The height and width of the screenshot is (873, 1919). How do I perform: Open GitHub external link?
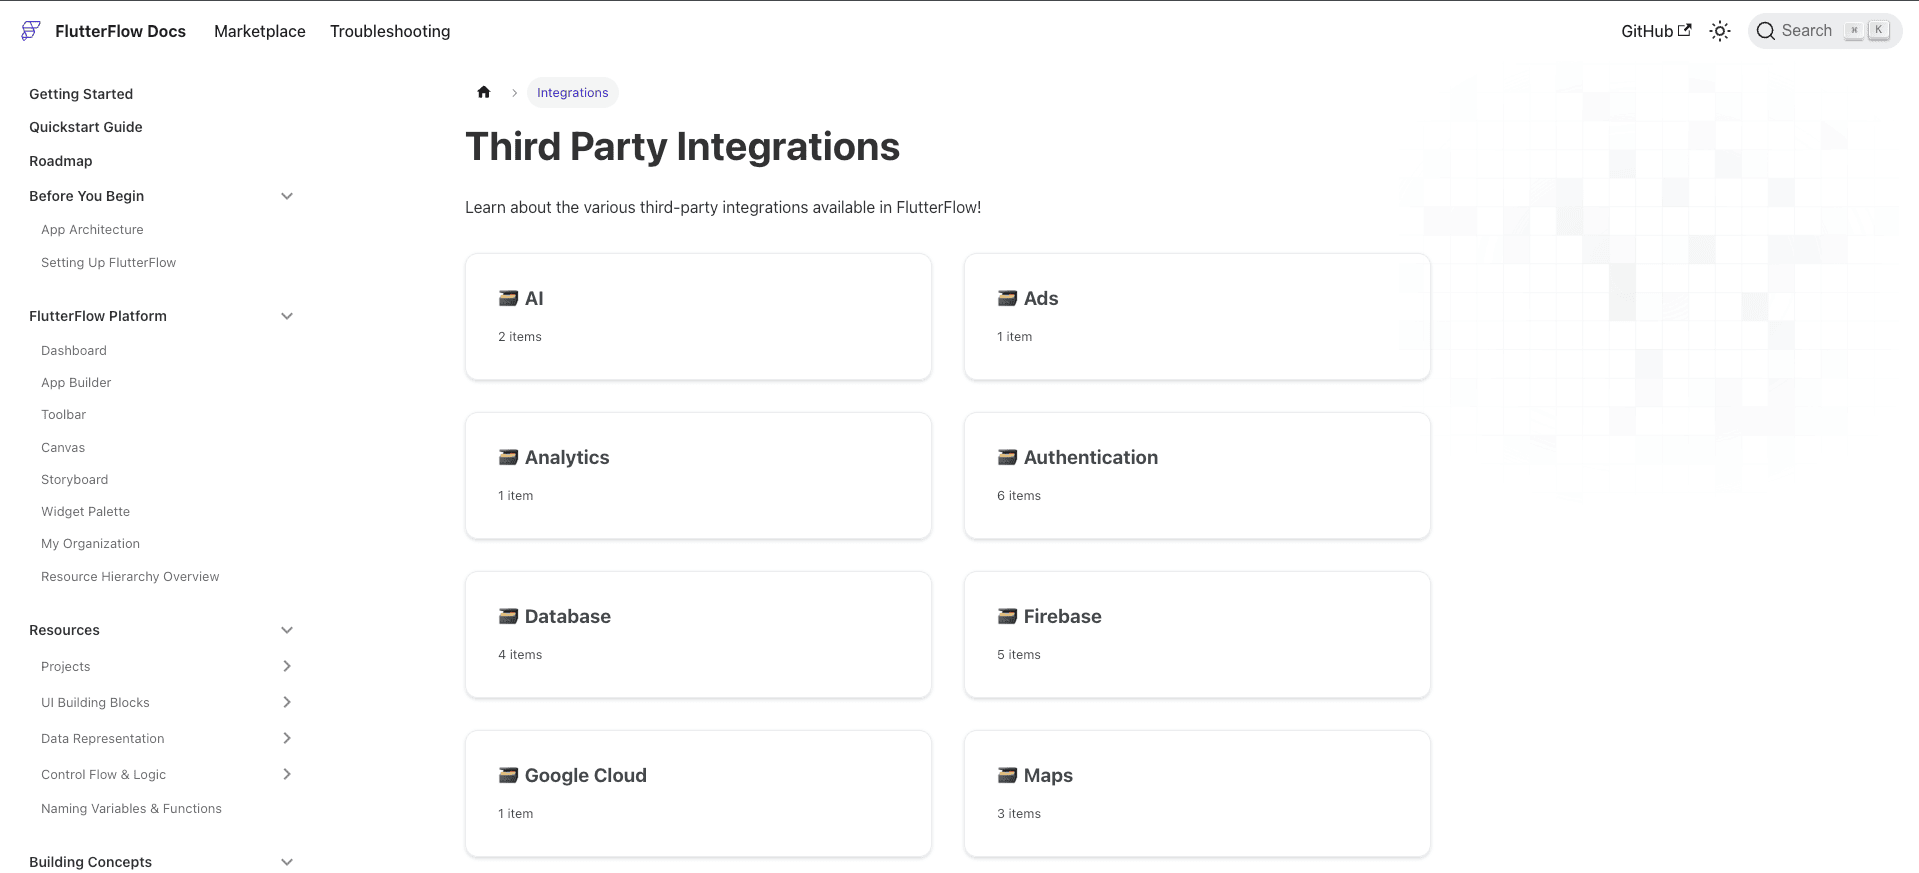pos(1656,31)
